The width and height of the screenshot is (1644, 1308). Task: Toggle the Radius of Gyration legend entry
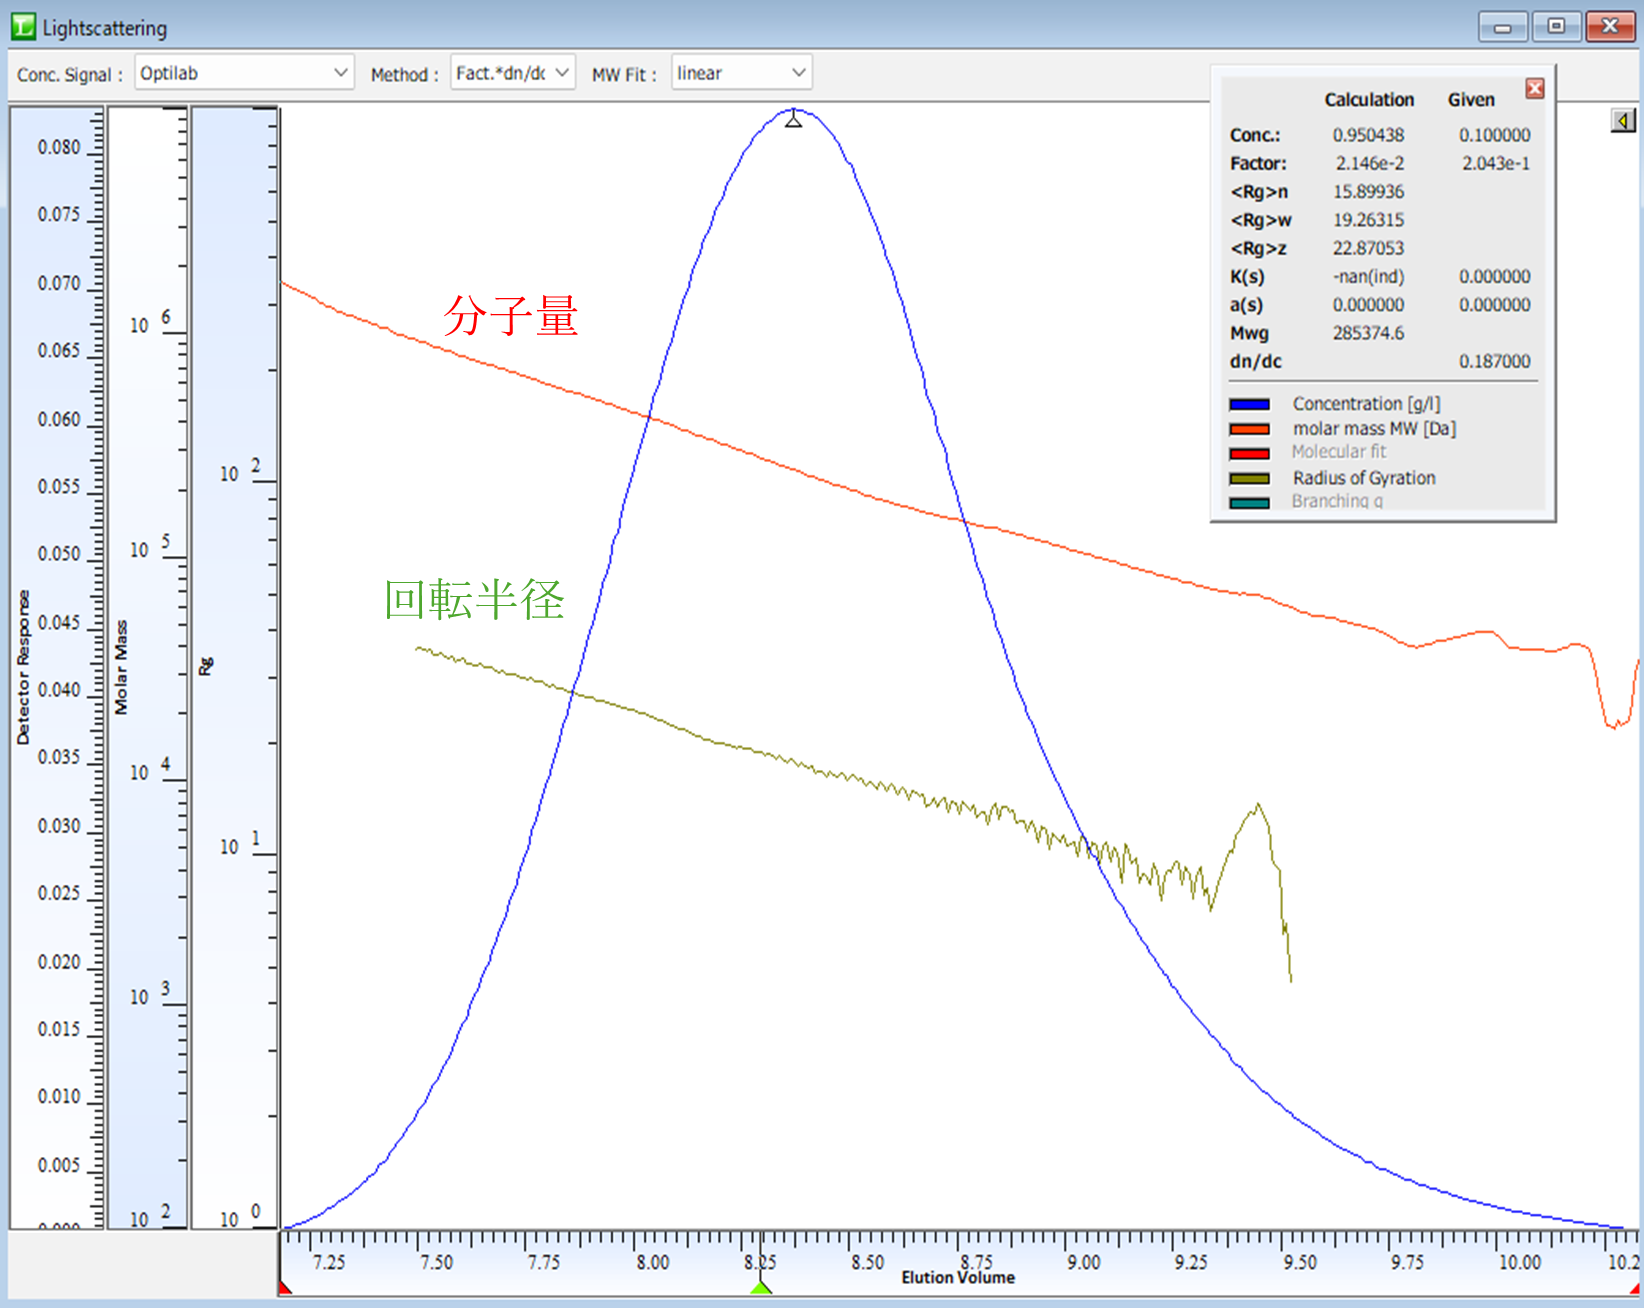(1363, 478)
